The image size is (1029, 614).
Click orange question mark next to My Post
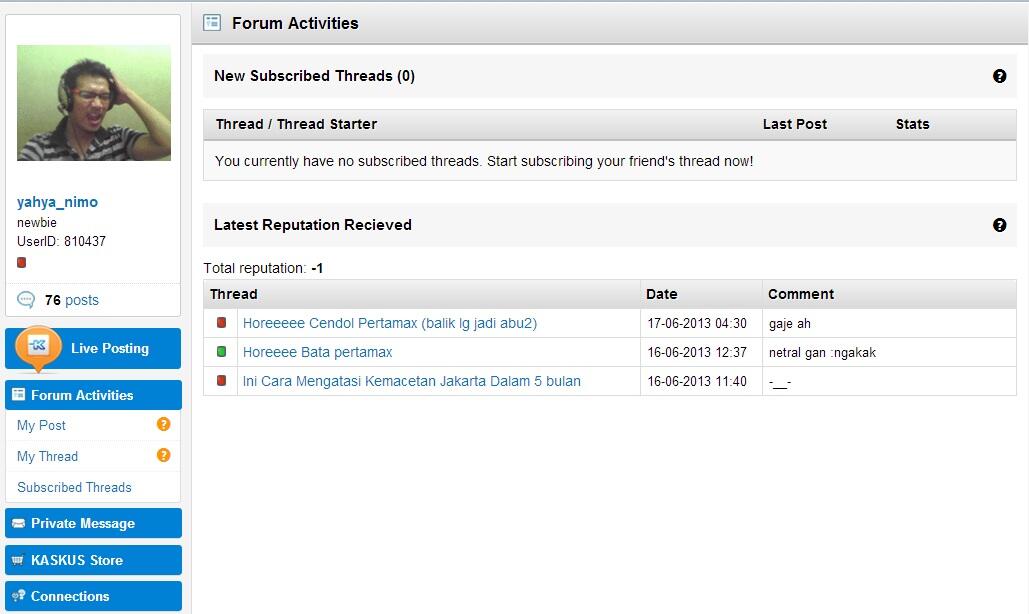click(163, 424)
